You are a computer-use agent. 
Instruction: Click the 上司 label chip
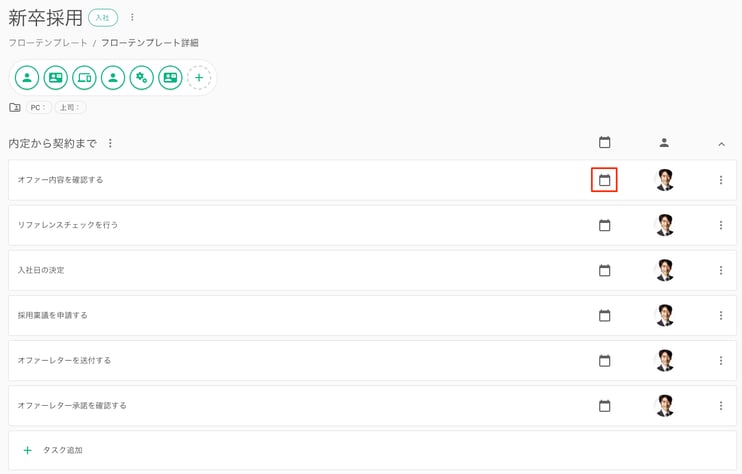tap(70, 107)
